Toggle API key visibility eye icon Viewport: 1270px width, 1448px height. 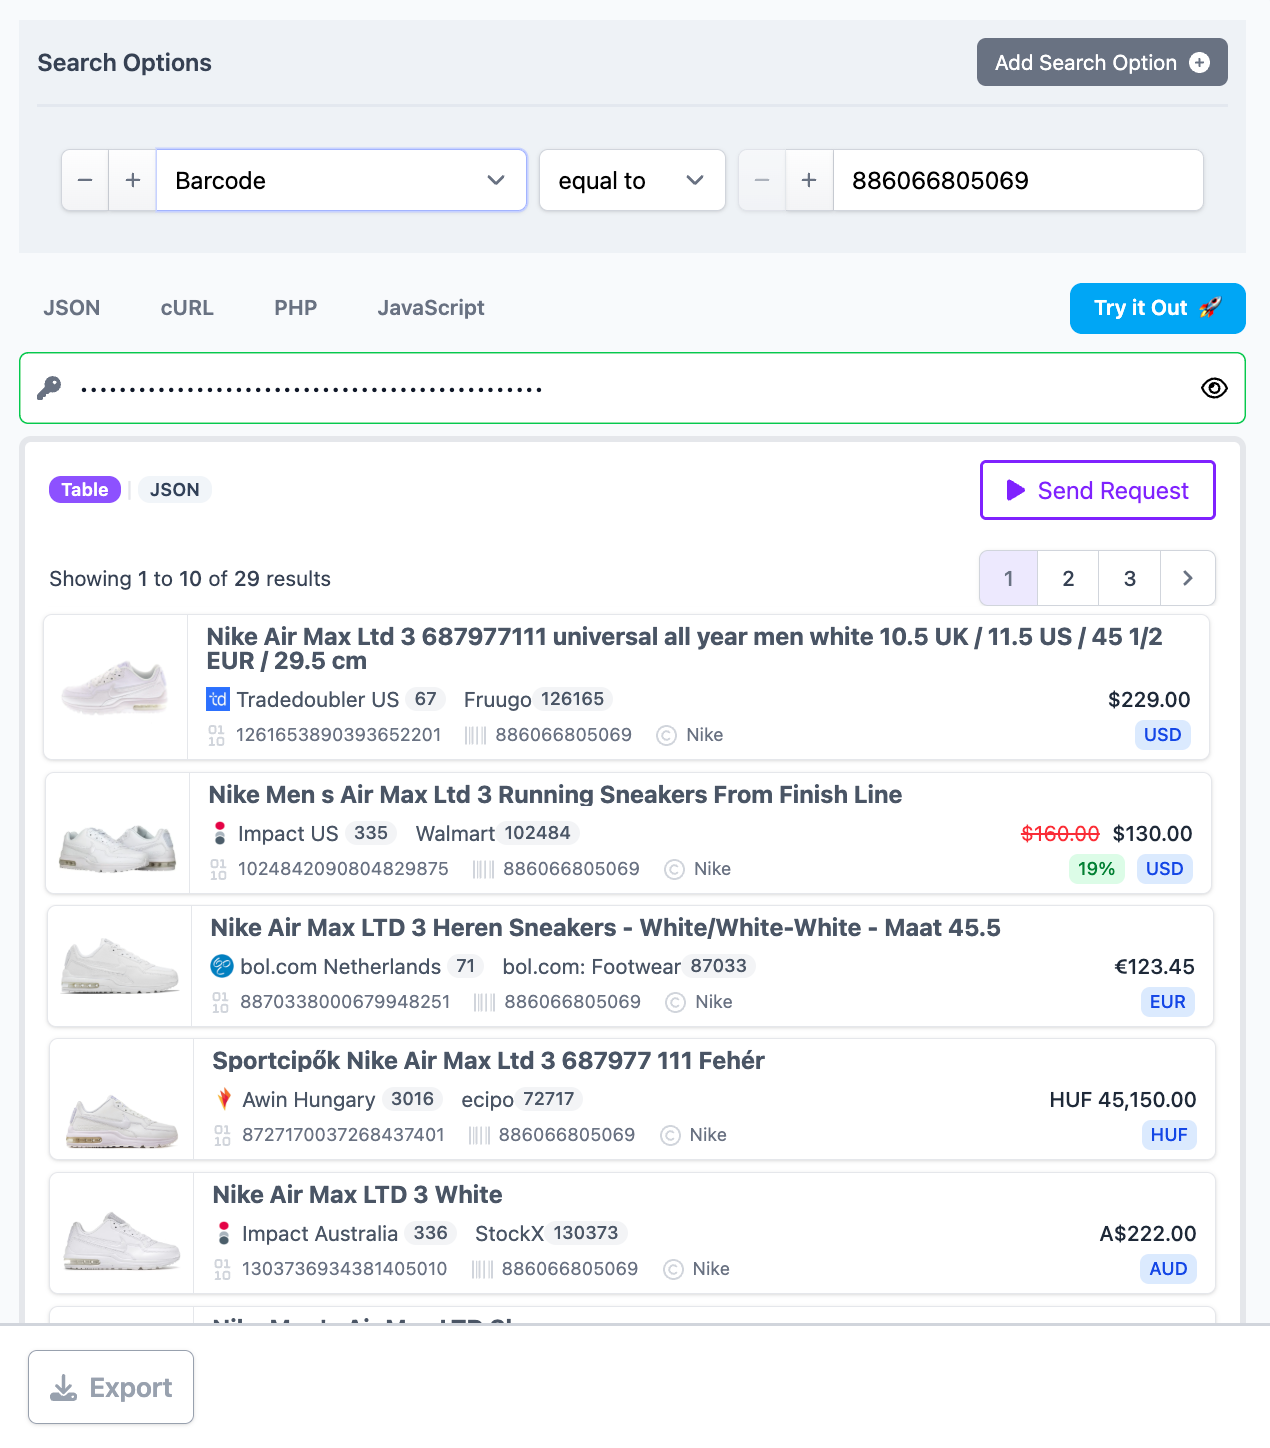1214,388
